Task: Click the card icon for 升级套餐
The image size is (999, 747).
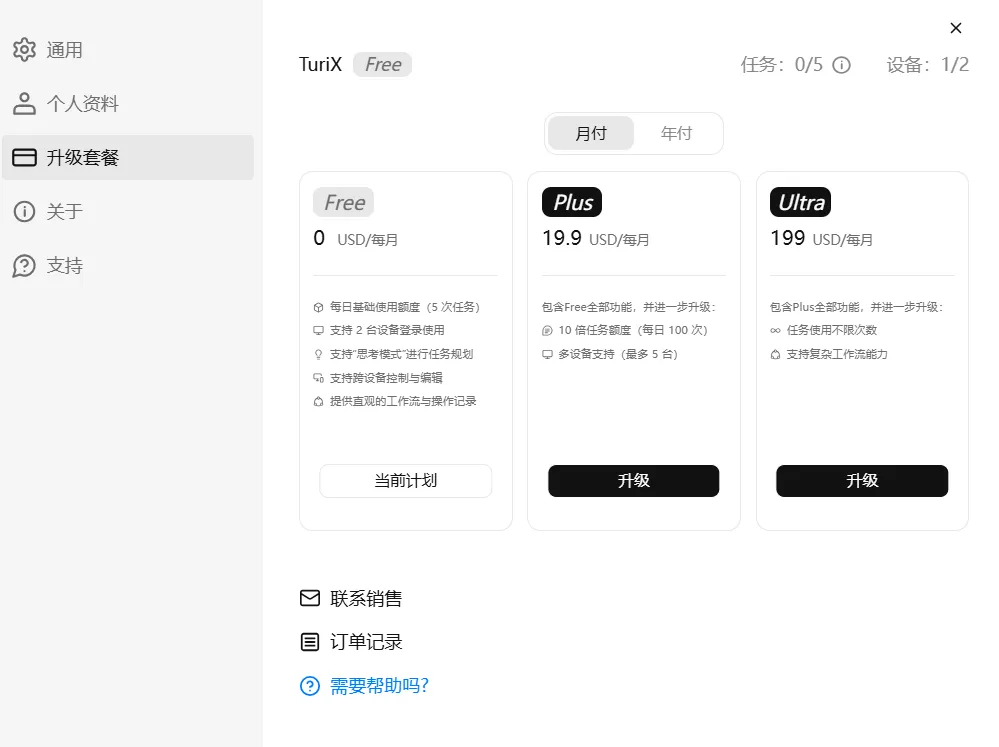Action: 24,158
